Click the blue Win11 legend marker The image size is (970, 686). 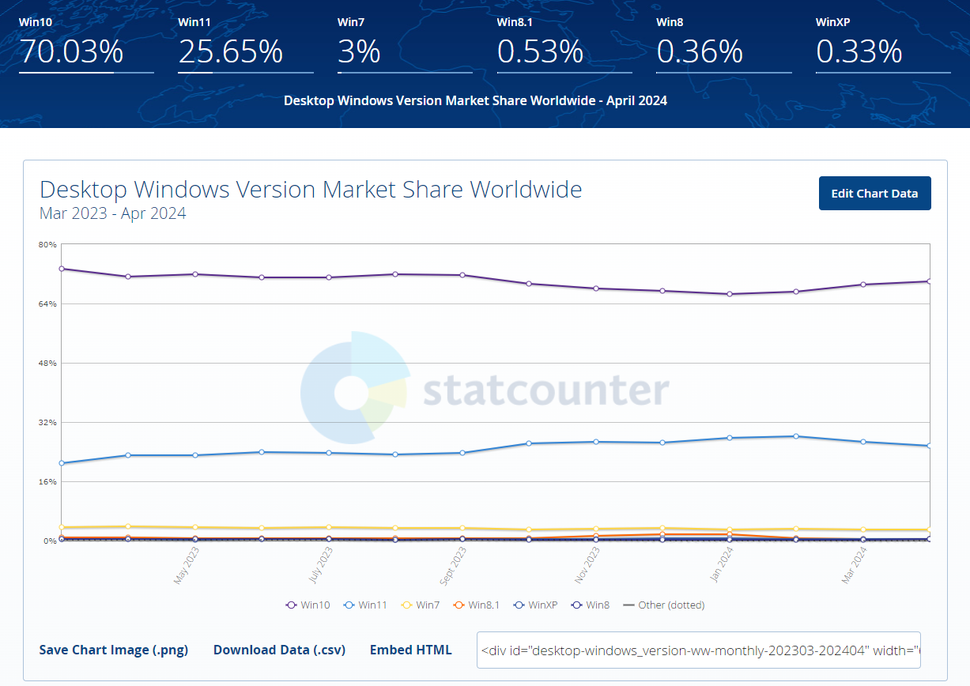[350, 605]
